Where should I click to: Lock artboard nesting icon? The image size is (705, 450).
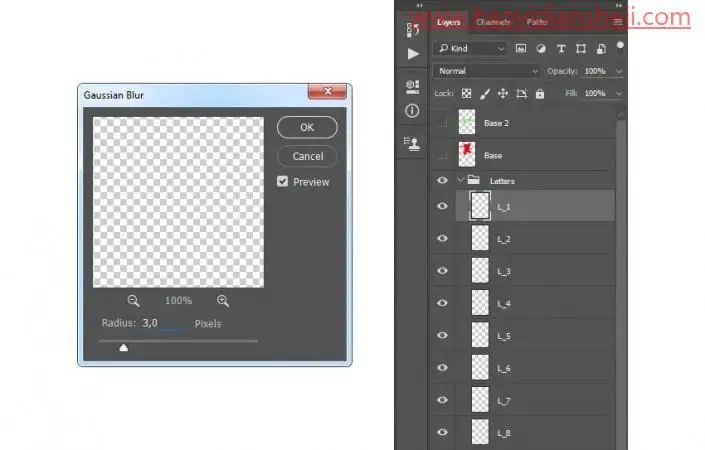pyautogui.click(x=522, y=94)
